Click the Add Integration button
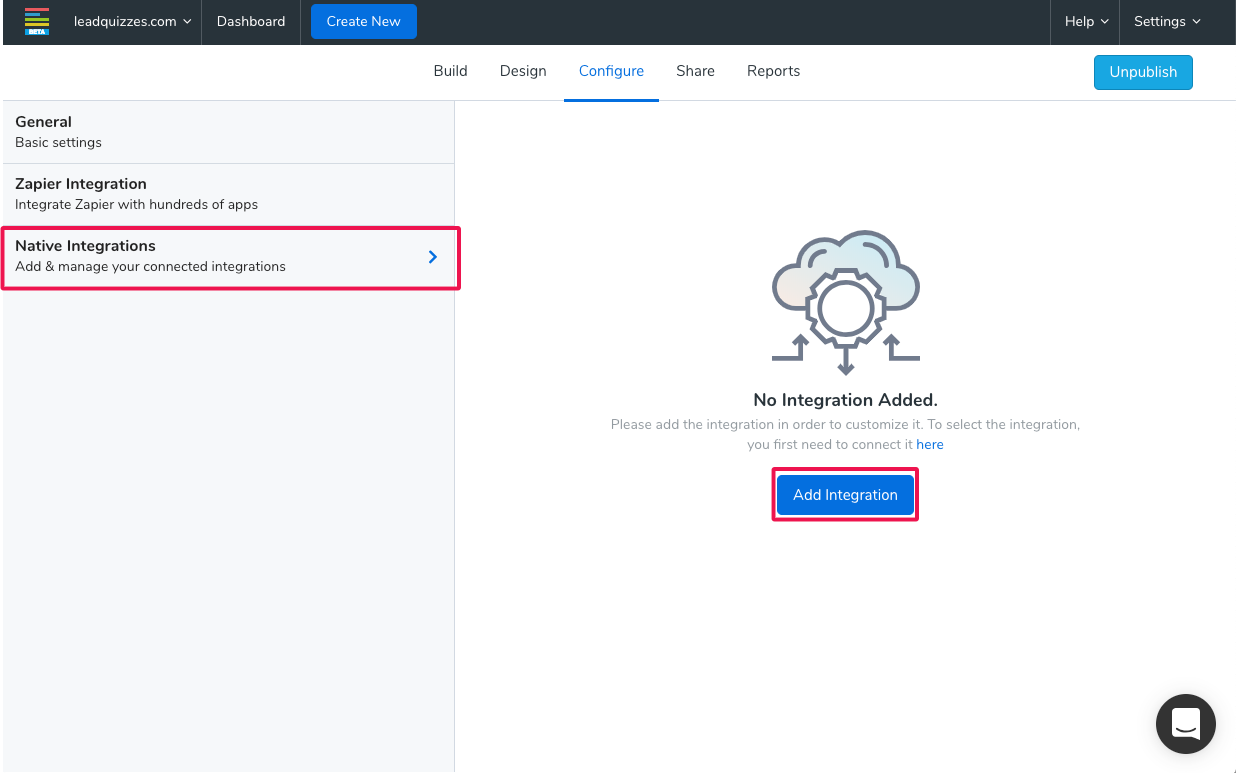This screenshot has height=773, width=1236. click(845, 495)
